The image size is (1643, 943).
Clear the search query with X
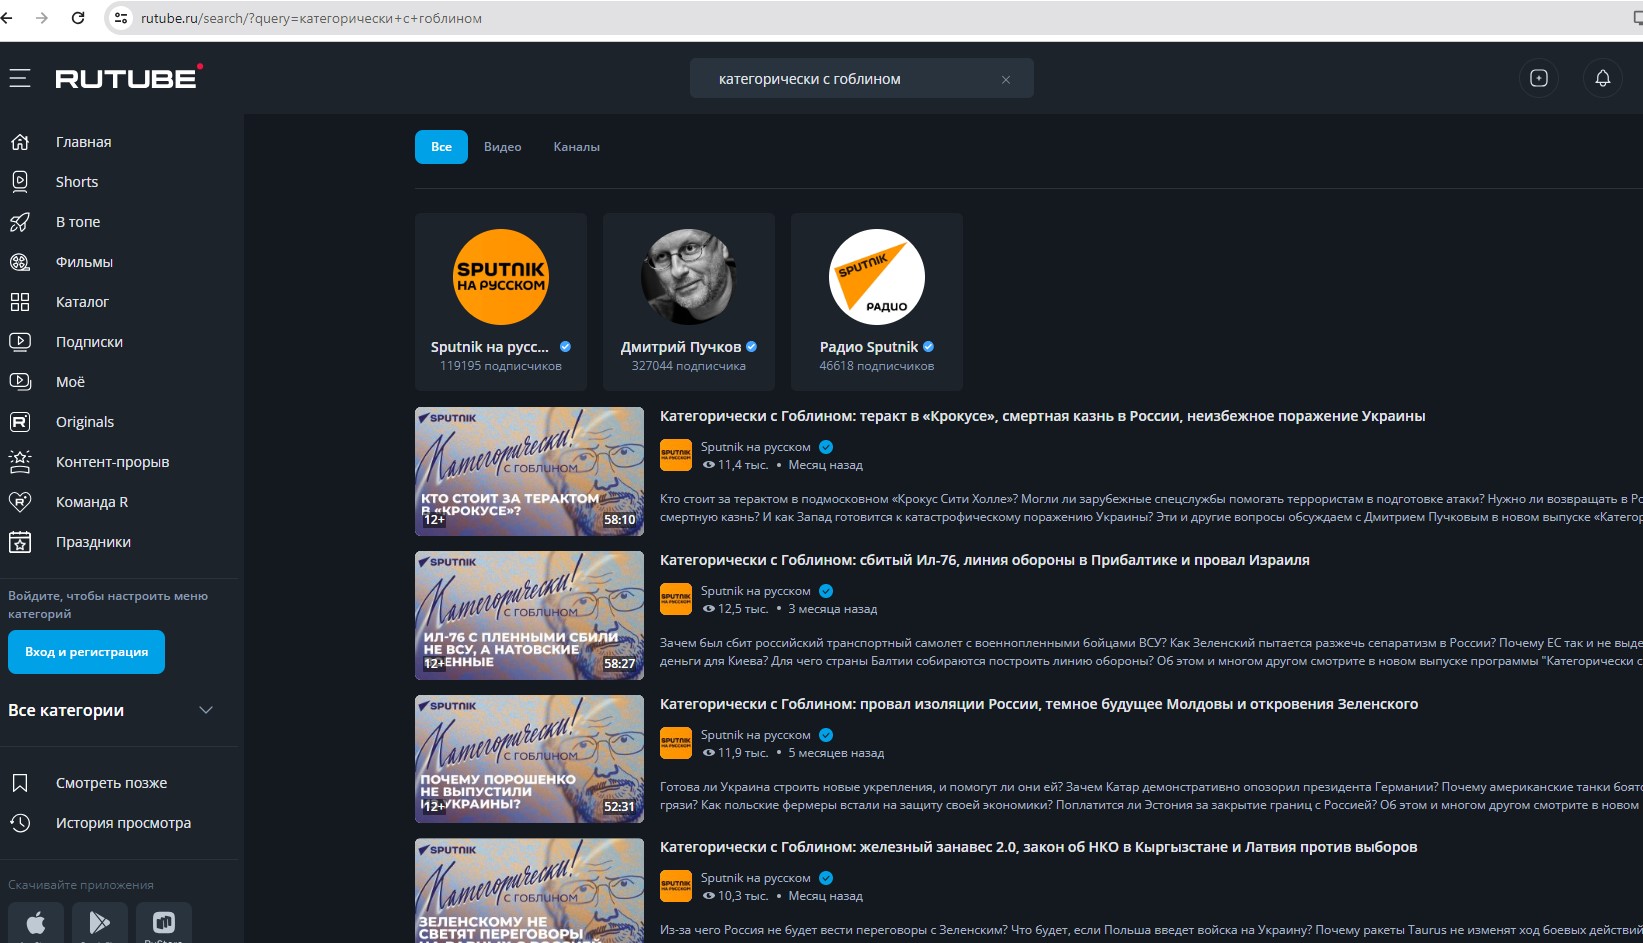click(1006, 80)
